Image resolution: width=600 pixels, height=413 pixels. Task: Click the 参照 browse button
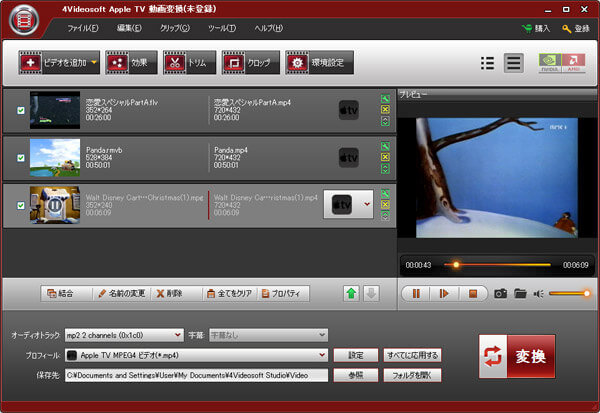click(x=356, y=375)
